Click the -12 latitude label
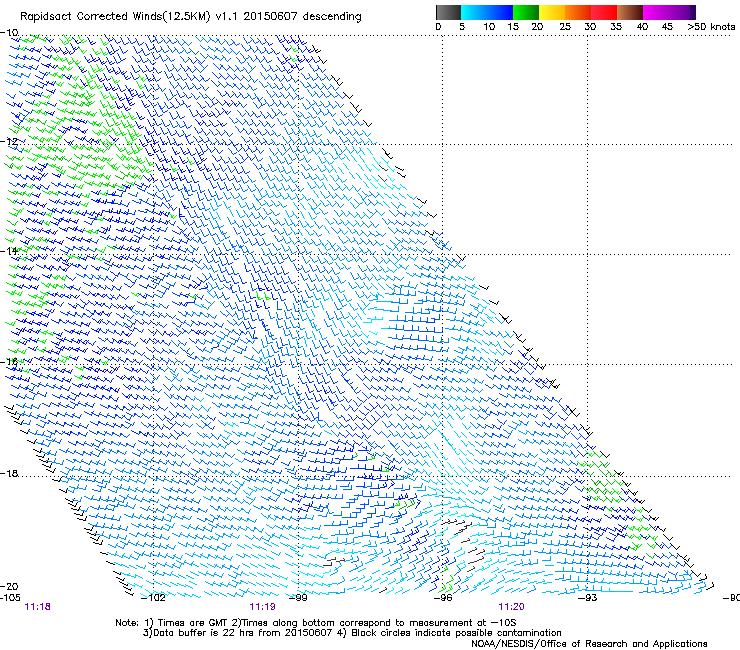740x650 pixels. [9, 142]
